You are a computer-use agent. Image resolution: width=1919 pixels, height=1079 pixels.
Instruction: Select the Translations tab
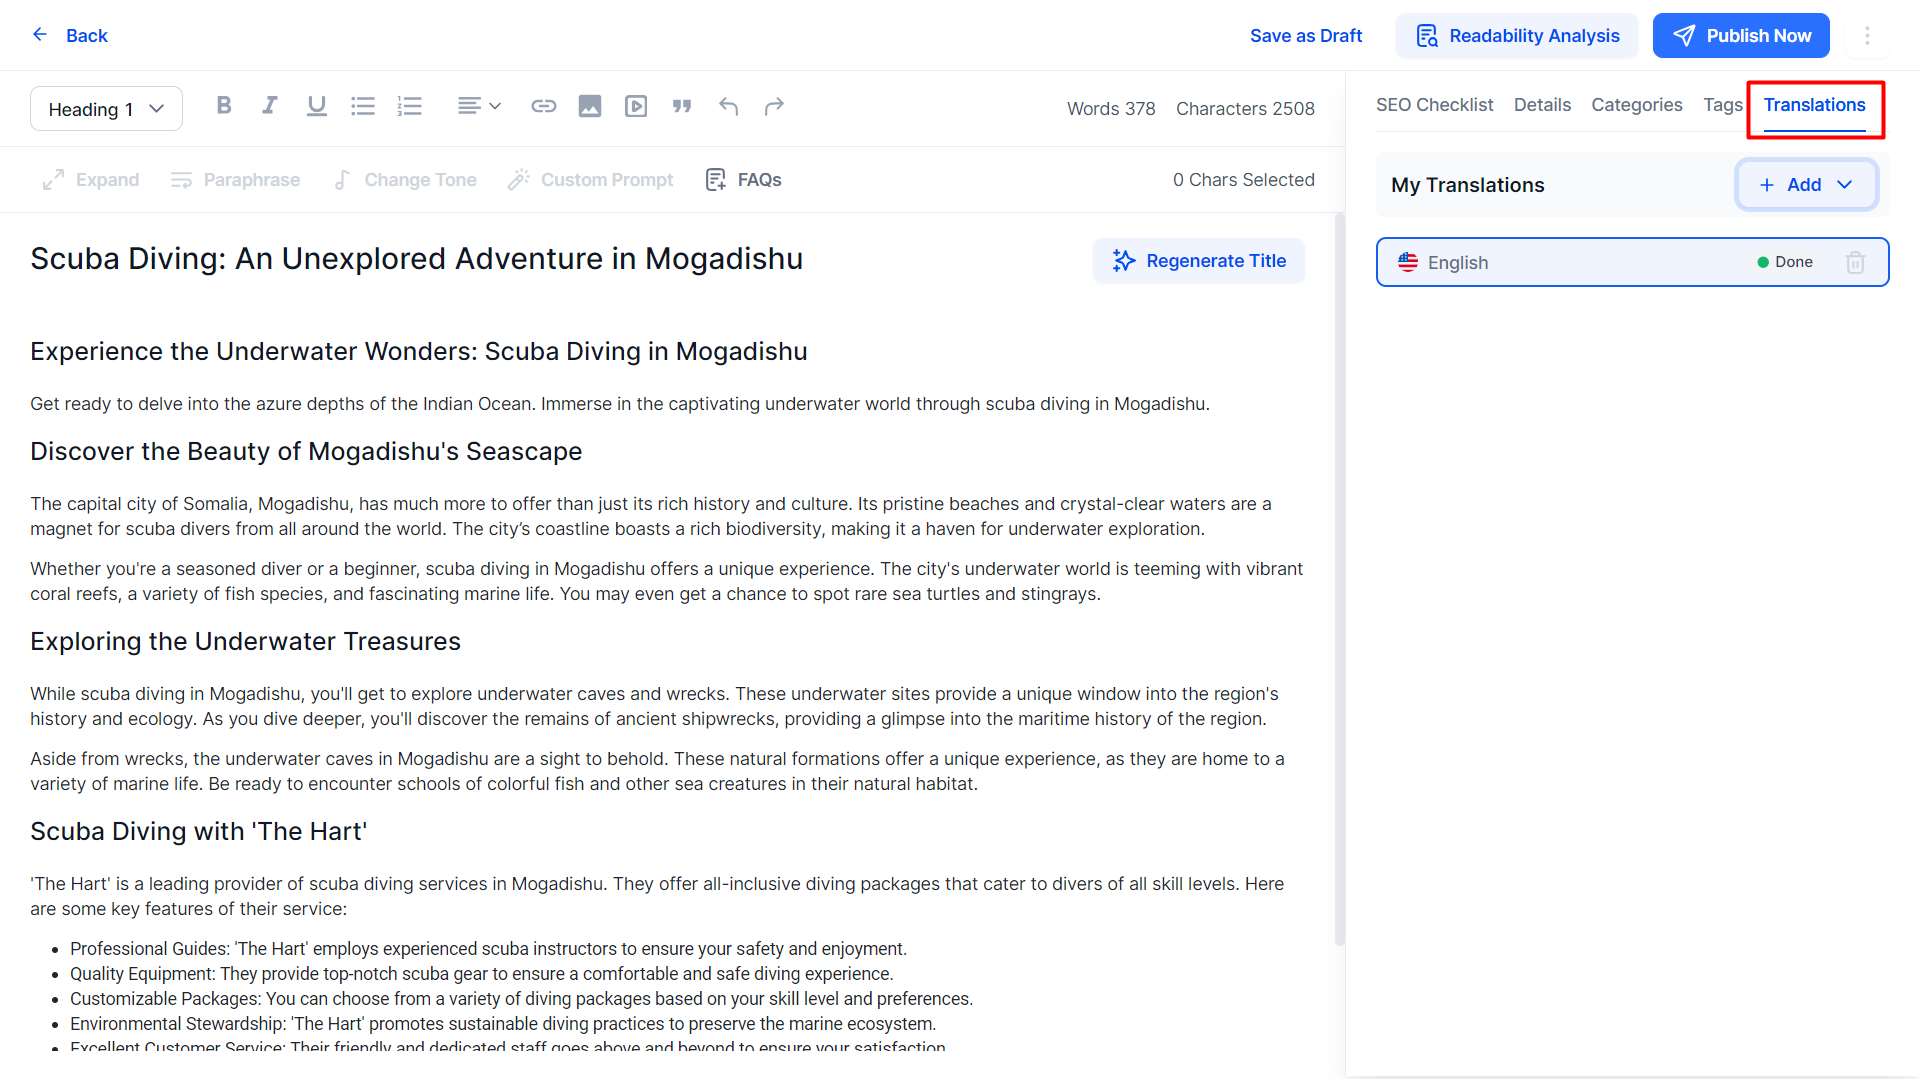click(x=1814, y=105)
